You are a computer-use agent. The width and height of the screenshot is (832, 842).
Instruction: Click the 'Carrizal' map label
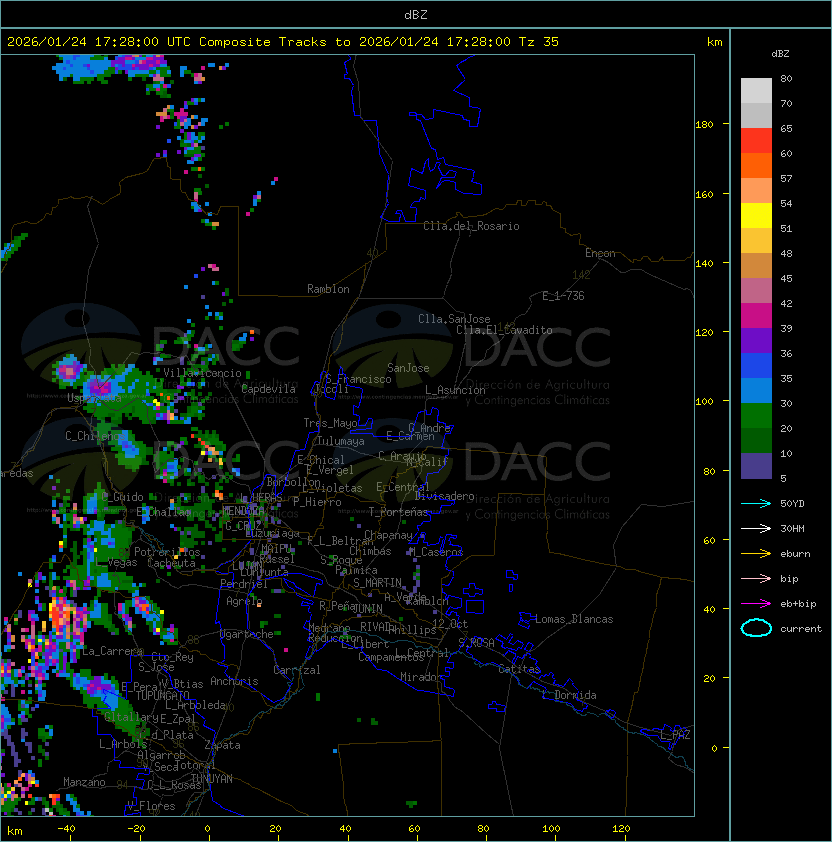coord(296,670)
